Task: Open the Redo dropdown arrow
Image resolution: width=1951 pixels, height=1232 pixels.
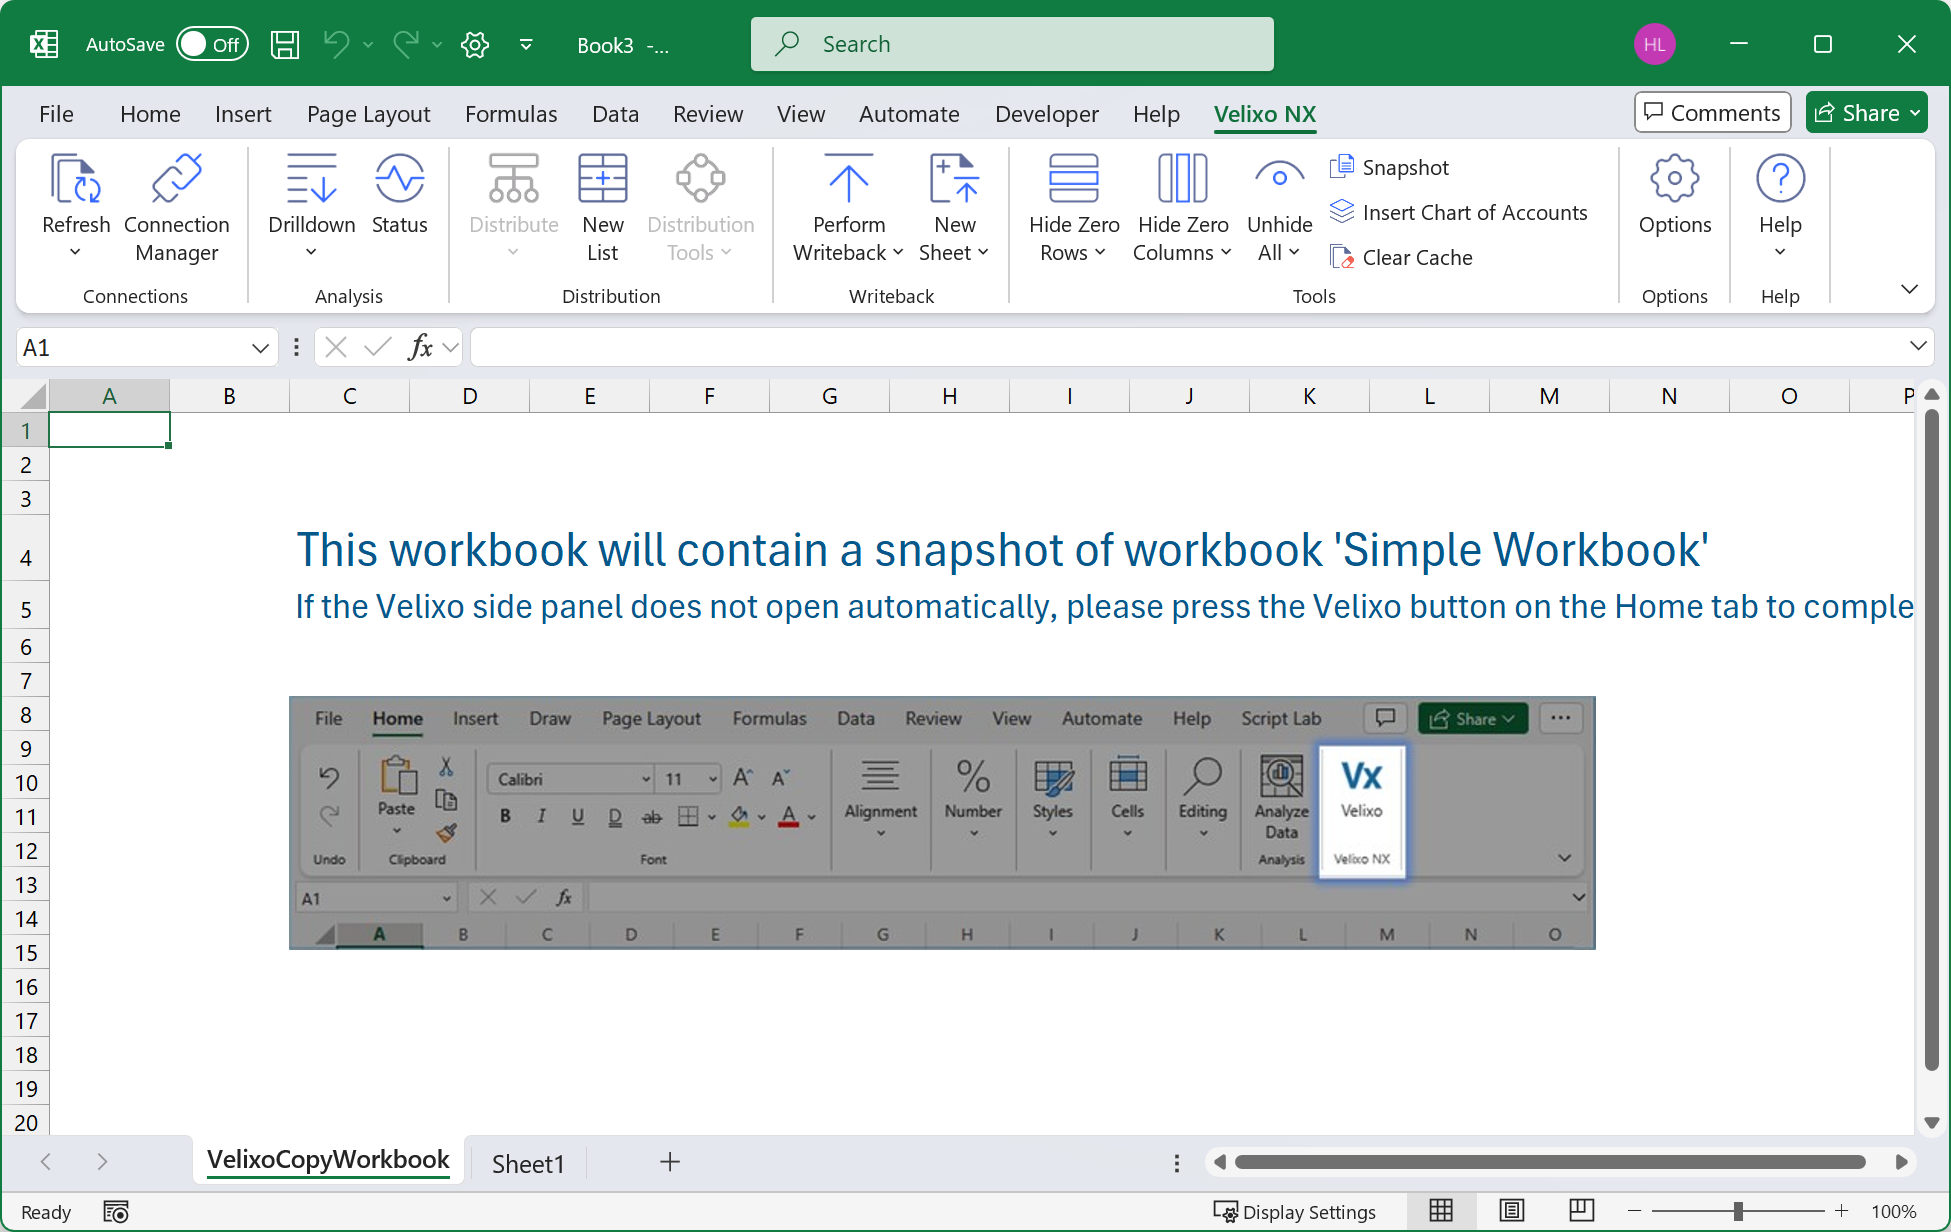Action: [x=437, y=44]
